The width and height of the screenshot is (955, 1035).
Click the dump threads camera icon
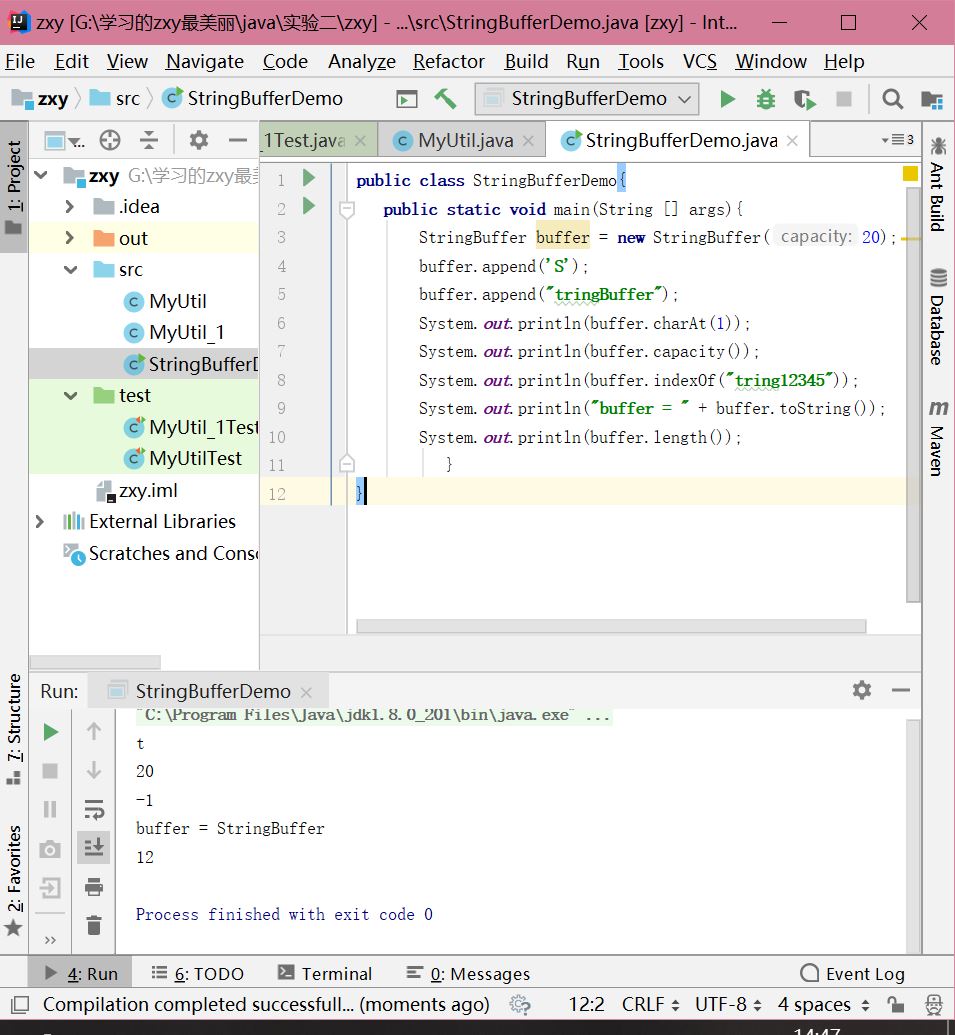[50, 849]
